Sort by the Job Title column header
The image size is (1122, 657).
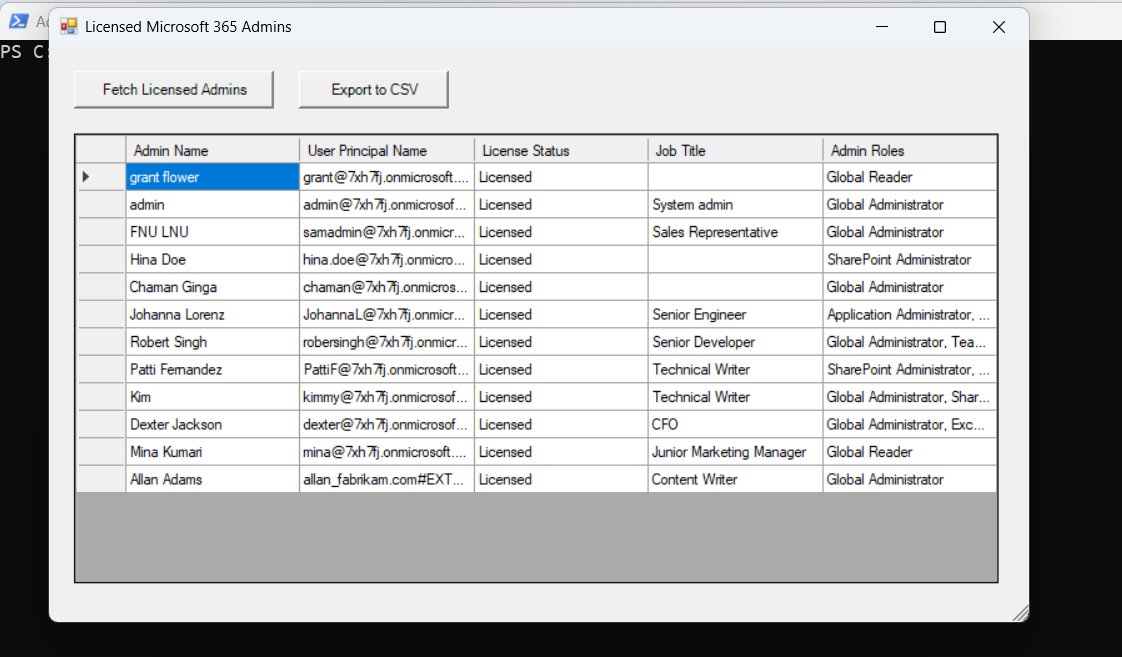click(736, 150)
